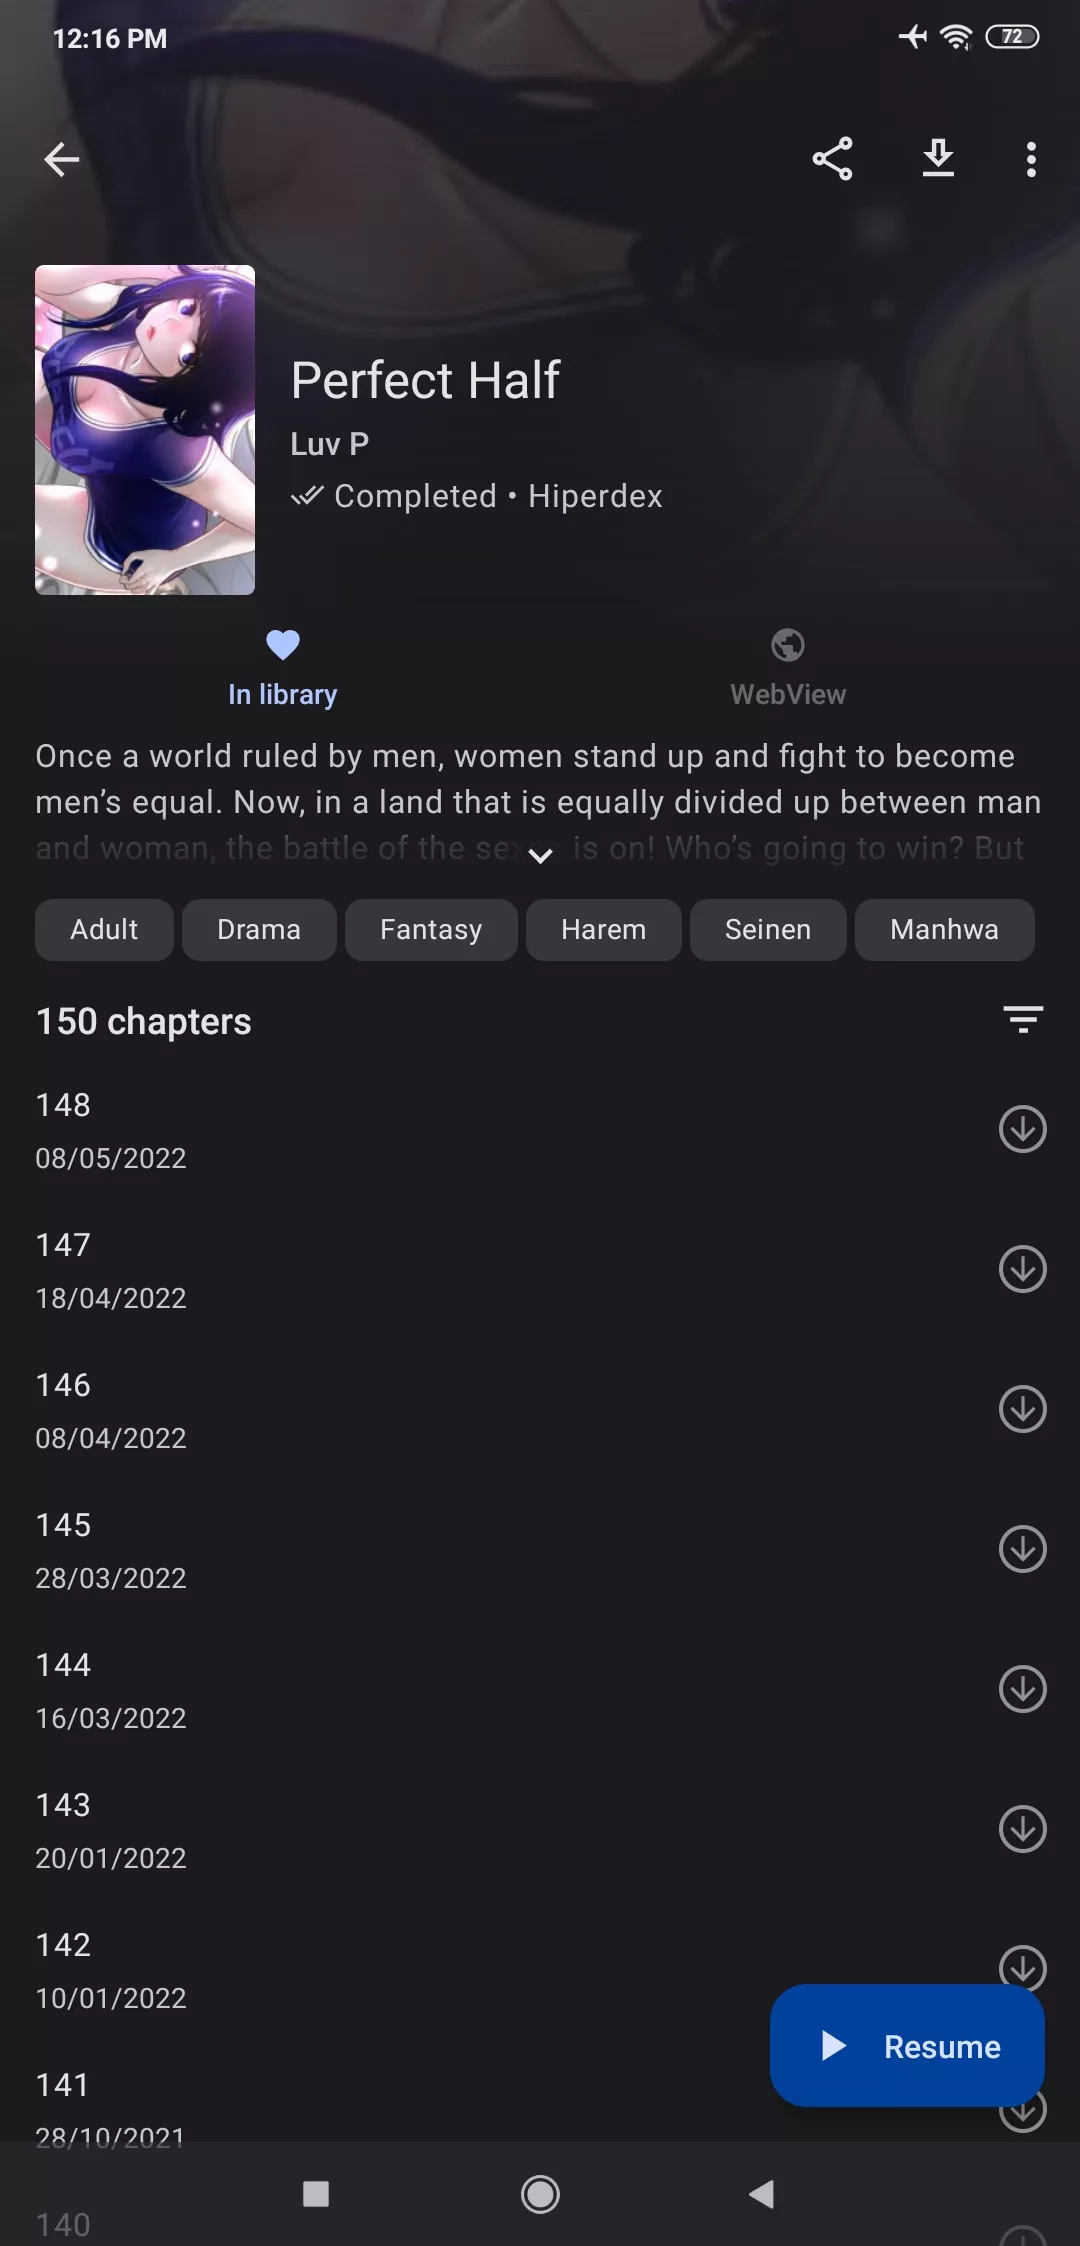Open the three-dot overflow menu
1080x2246 pixels.
[x=1031, y=159]
